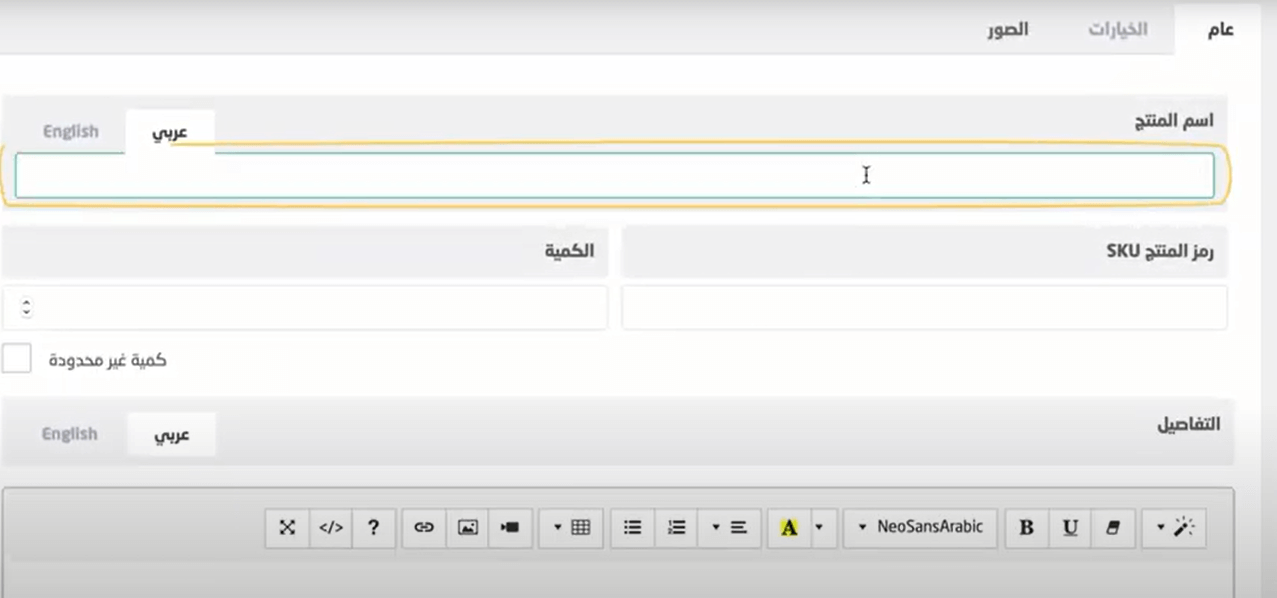This screenshot has height=598, width=1277.
Task: Switch to the الصور tab
Action: 1008,29
